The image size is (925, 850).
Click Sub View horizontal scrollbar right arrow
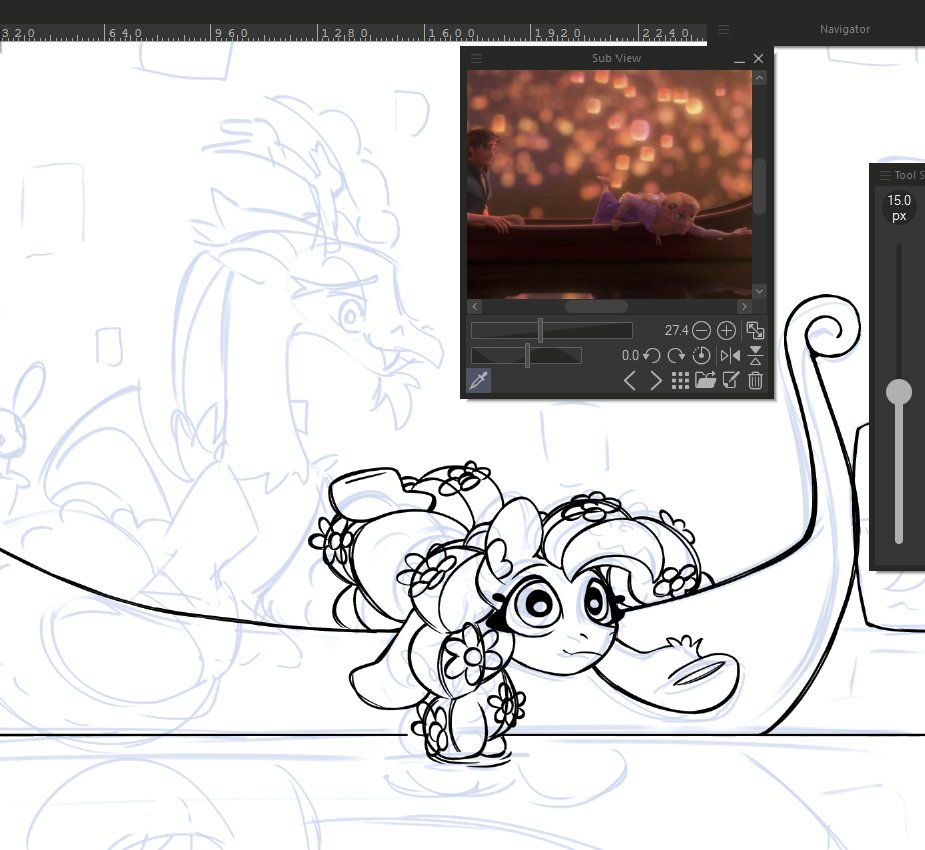744,306
